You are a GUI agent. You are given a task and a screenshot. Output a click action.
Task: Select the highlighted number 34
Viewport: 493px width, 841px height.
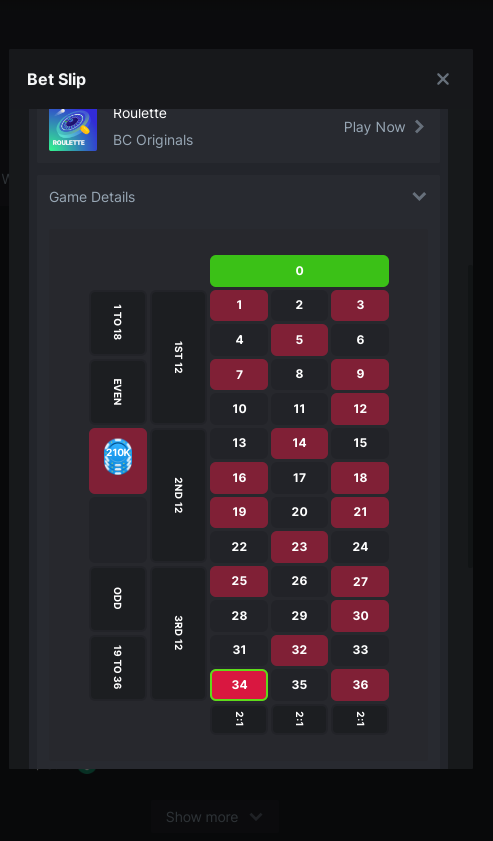(x=239, y=685)
